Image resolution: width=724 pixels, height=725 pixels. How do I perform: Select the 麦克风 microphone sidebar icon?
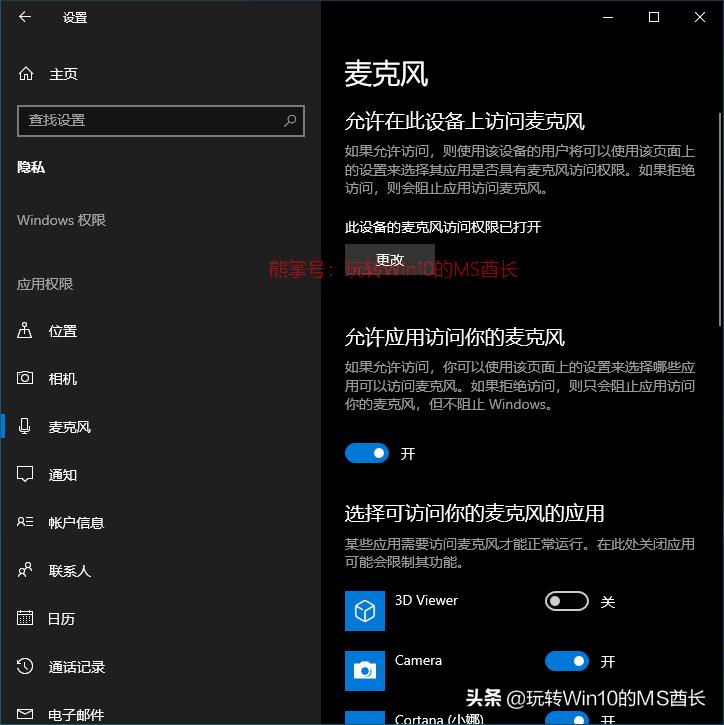25,426
